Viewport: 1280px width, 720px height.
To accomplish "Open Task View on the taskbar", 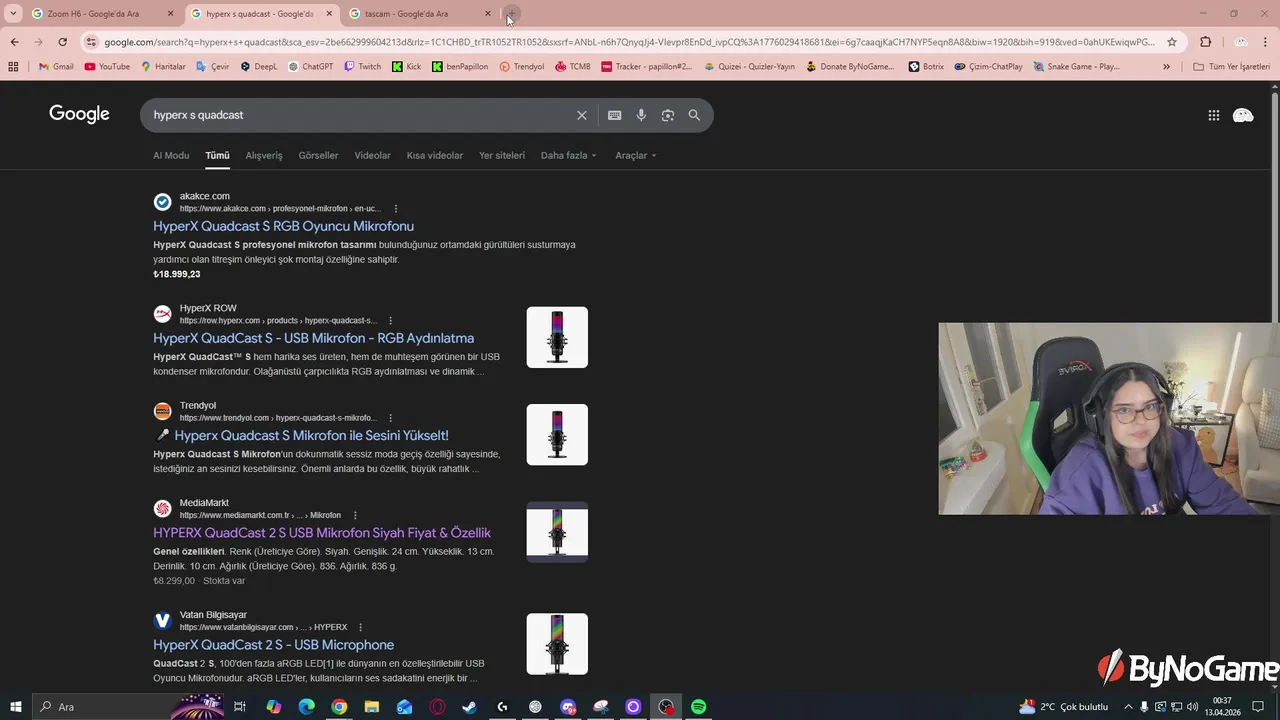I will click(240, 707).
